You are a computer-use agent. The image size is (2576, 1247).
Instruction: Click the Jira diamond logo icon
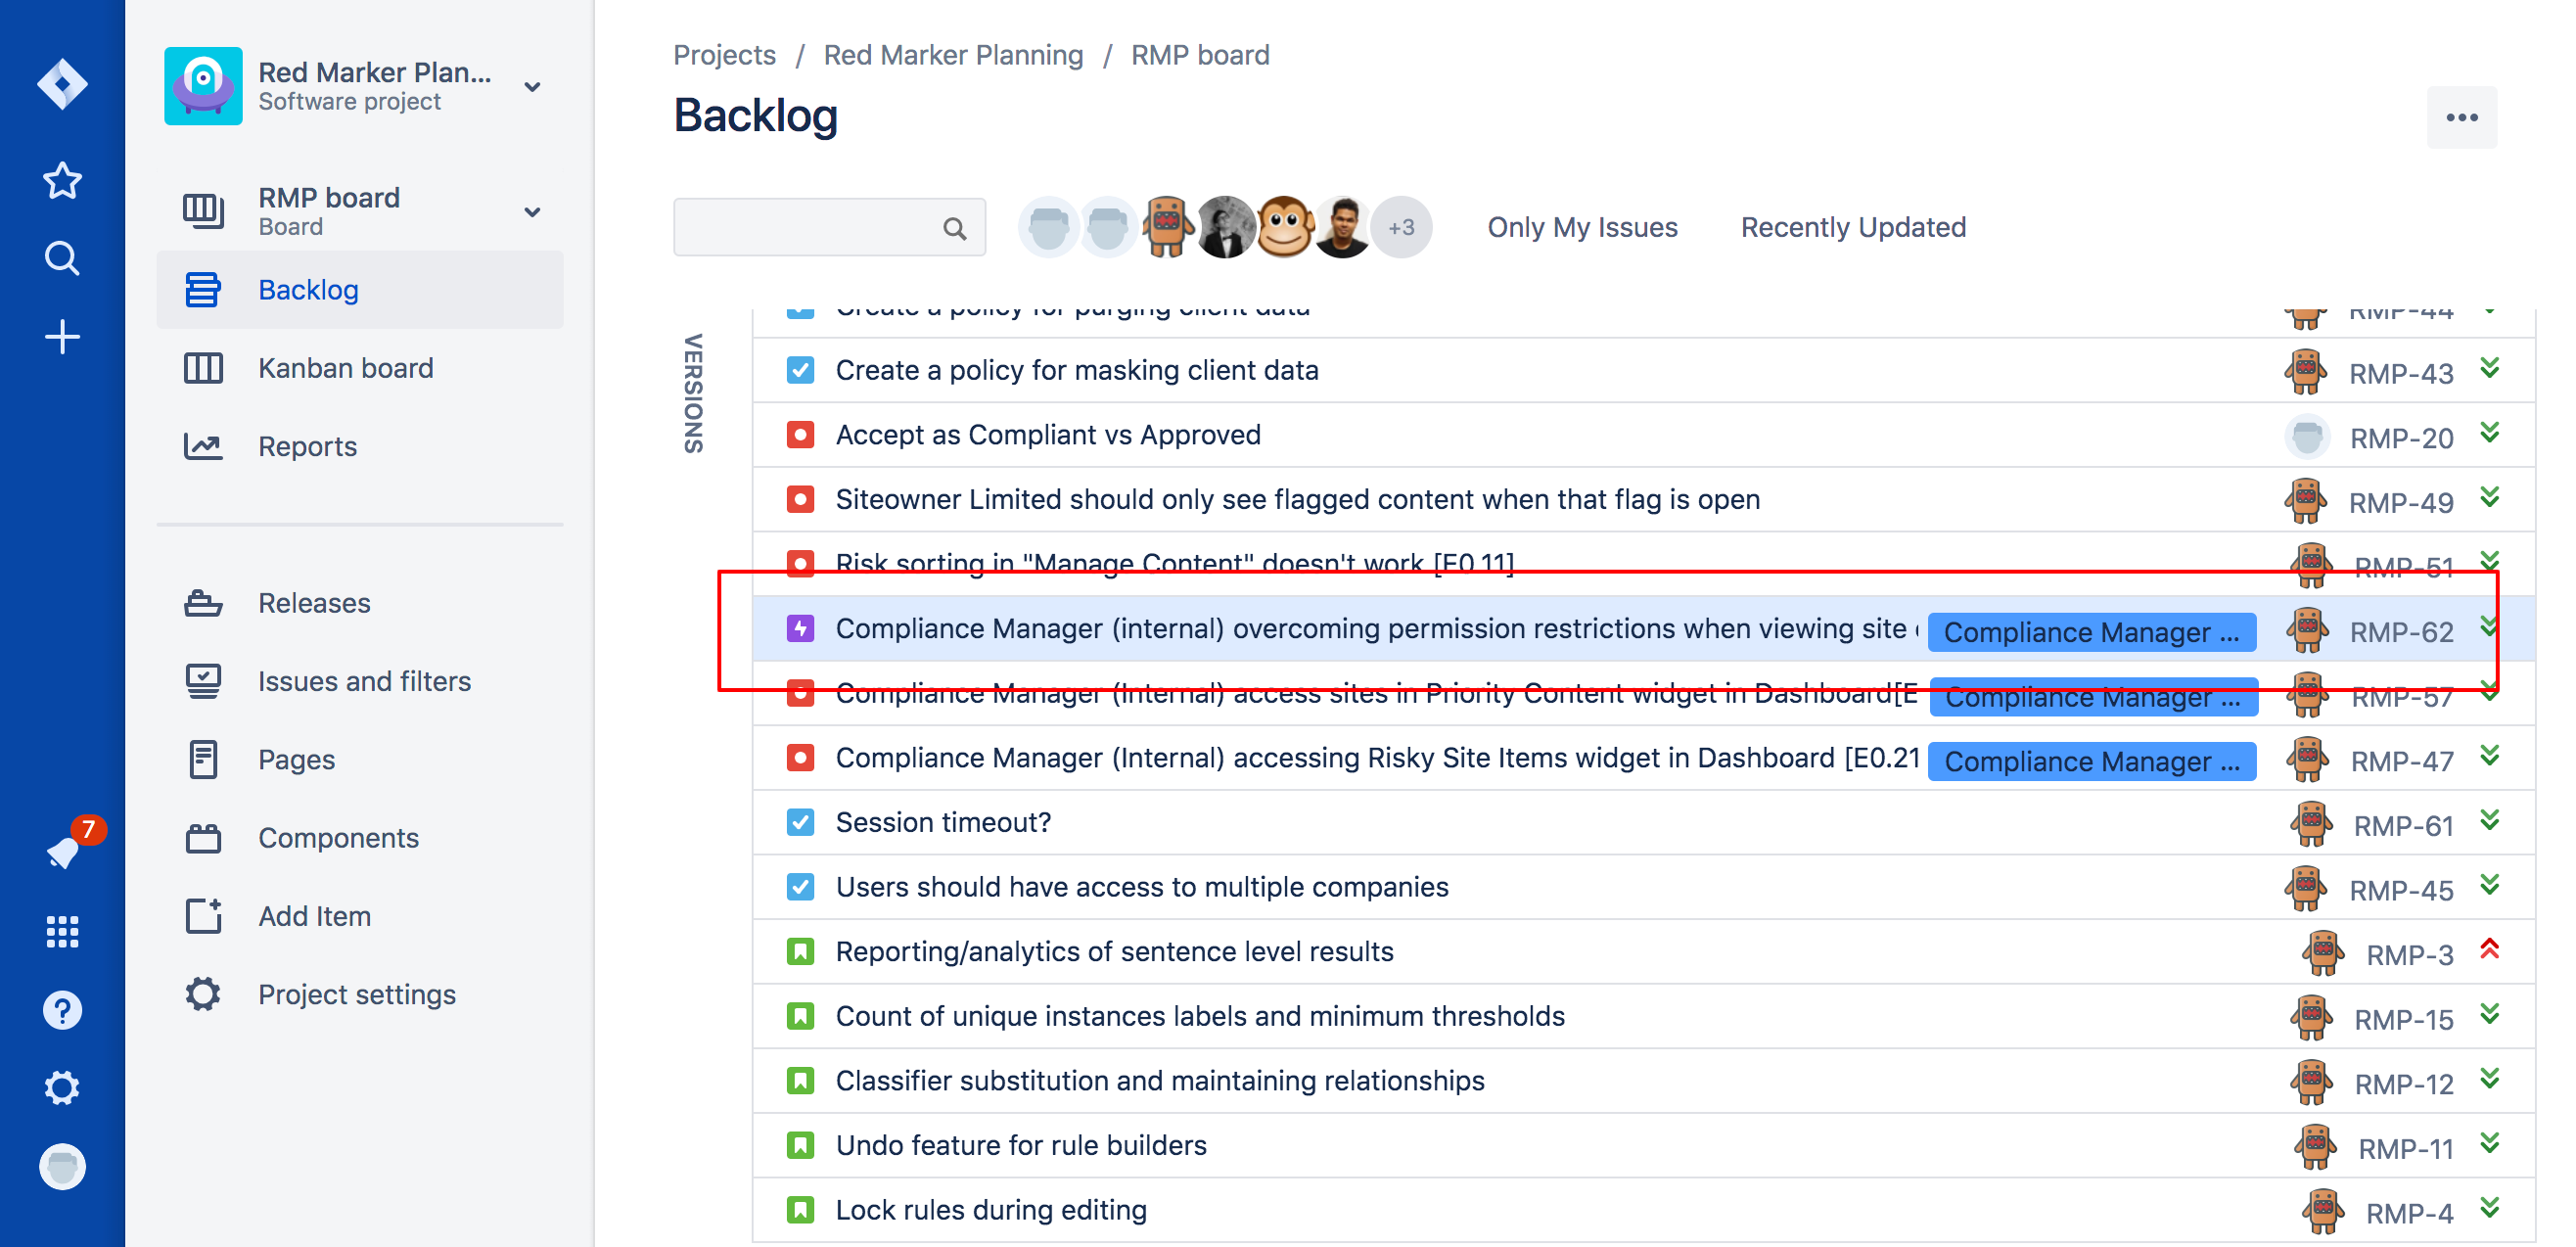62,83
